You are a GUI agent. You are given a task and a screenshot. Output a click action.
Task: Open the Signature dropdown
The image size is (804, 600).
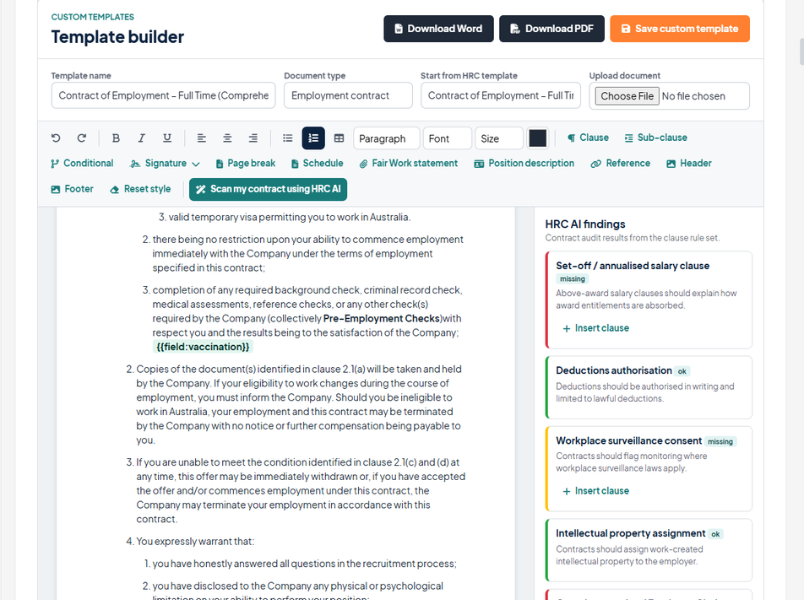165,163
